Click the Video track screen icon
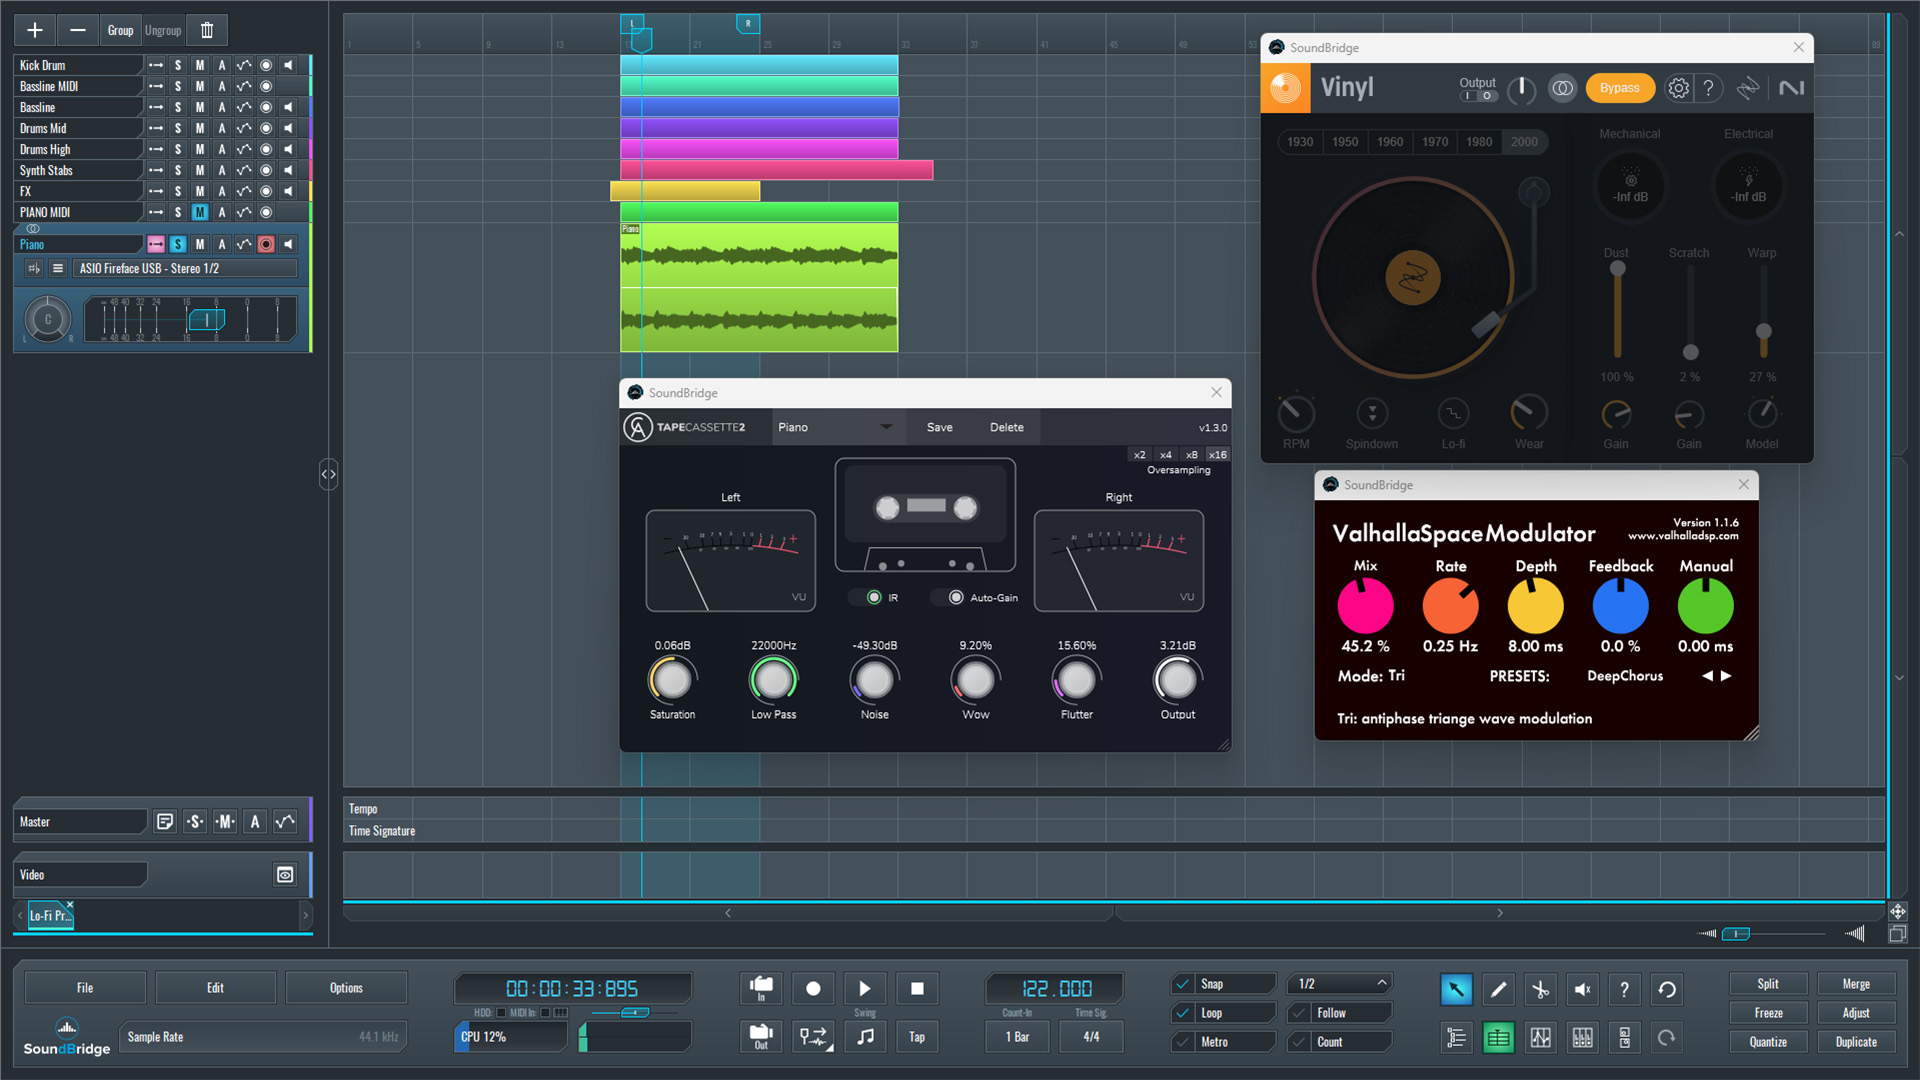The height and width of the screenshot is (1080, 1920). [285, 875]
